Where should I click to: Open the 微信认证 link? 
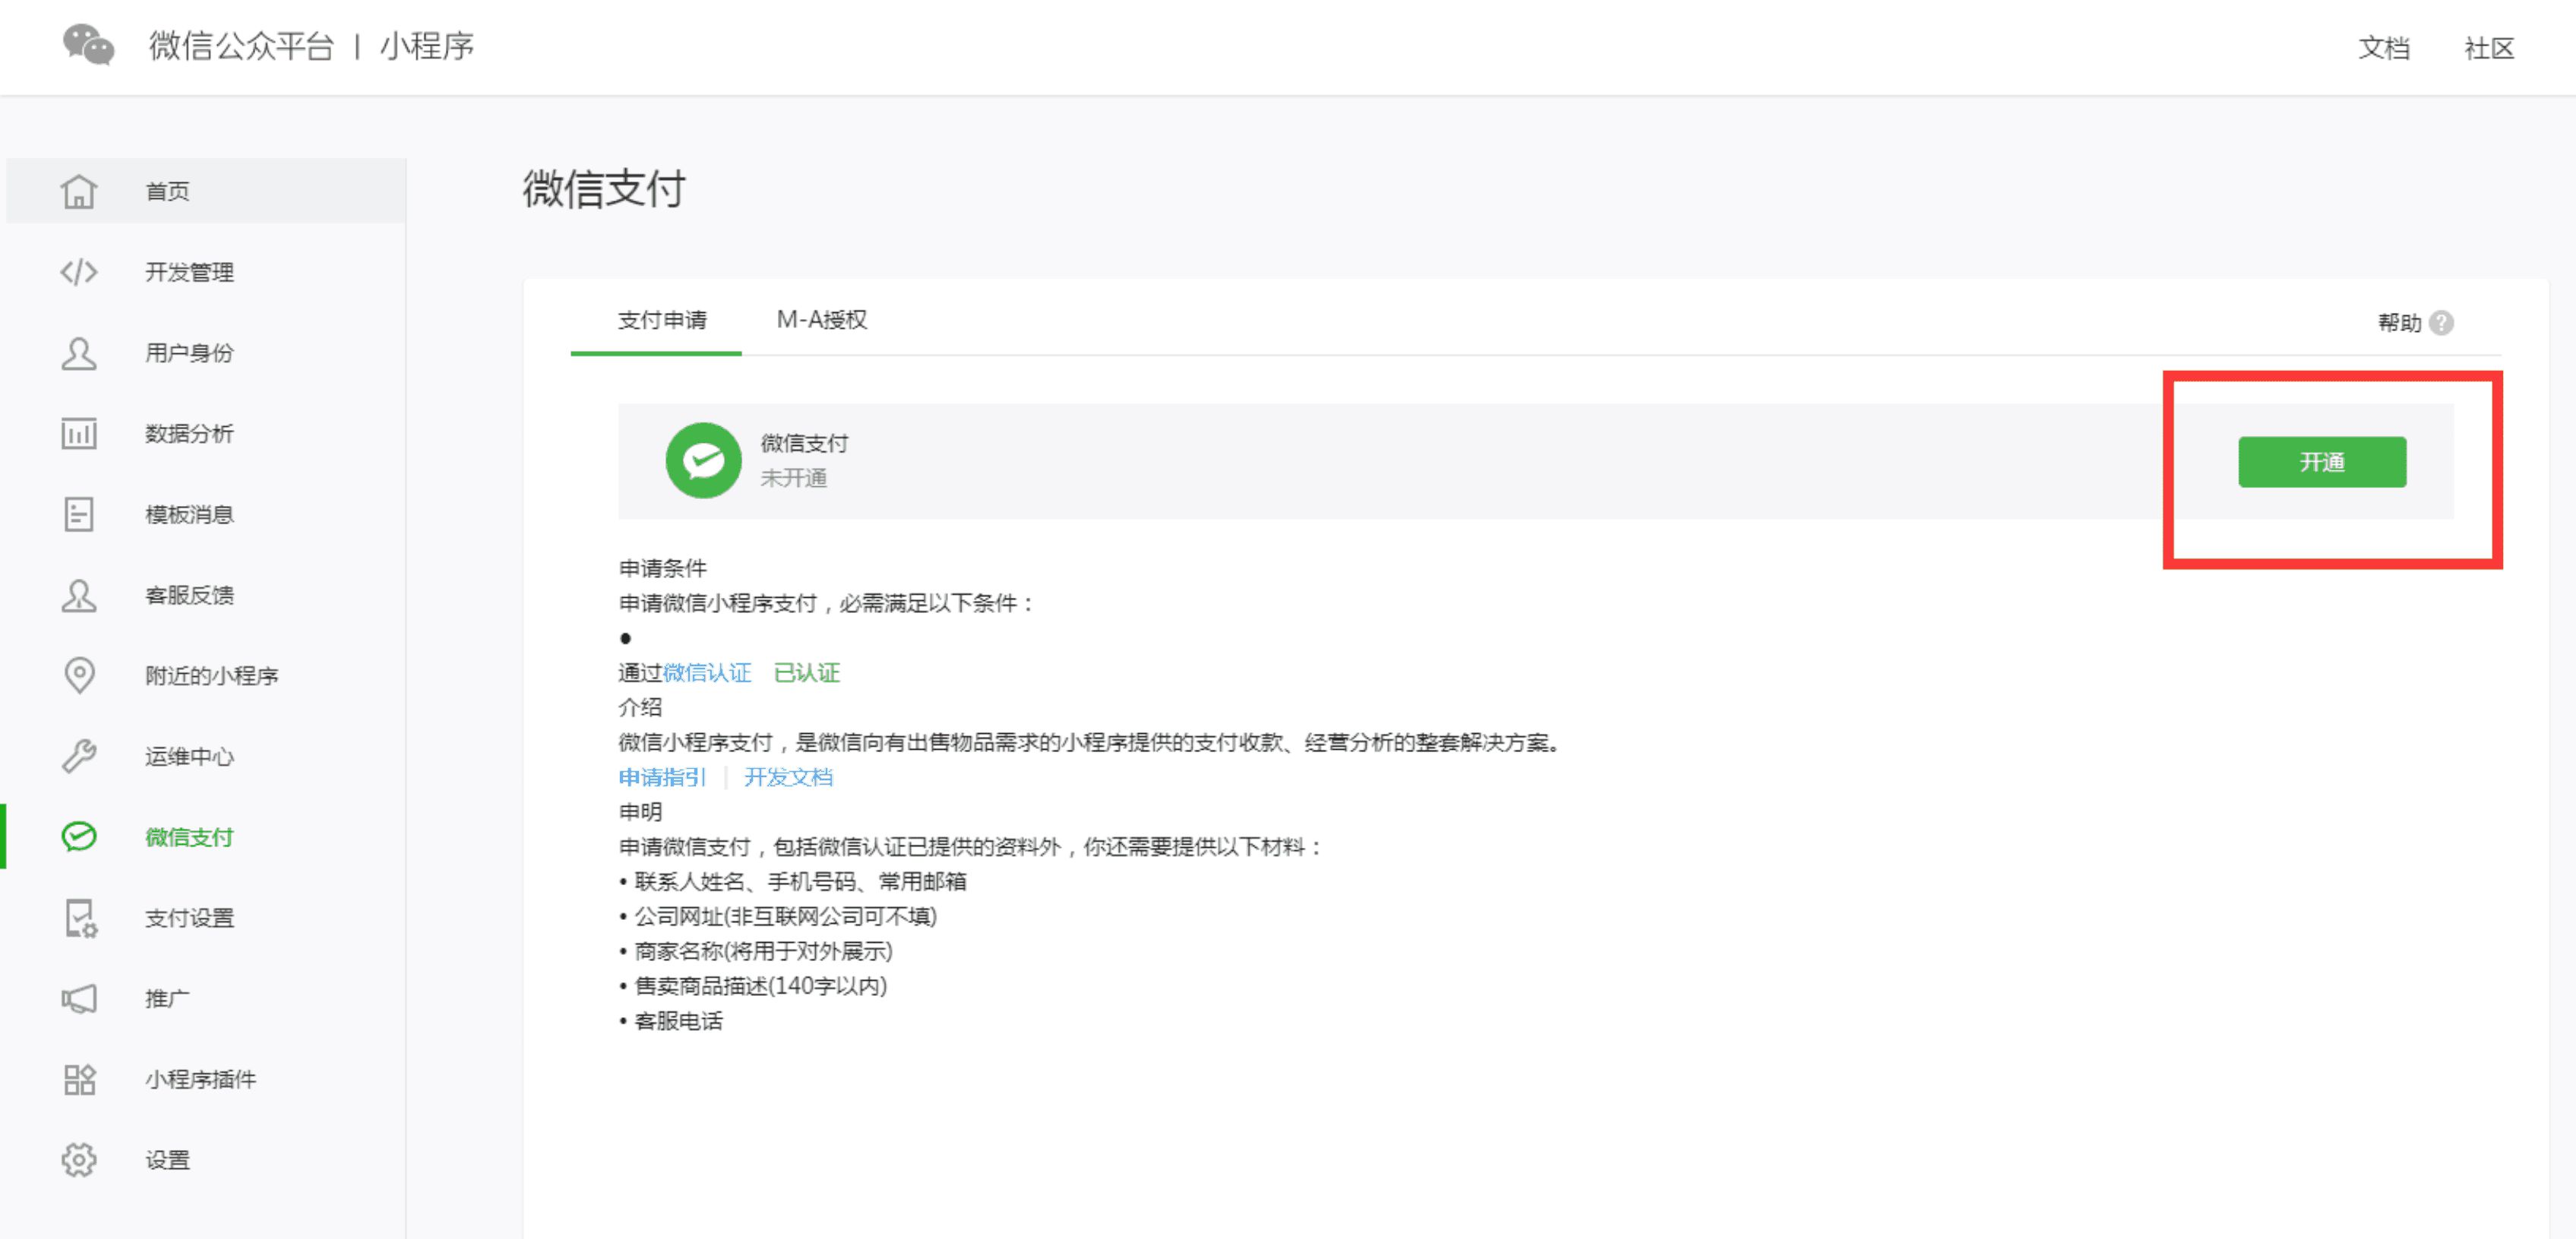[707, 673]
